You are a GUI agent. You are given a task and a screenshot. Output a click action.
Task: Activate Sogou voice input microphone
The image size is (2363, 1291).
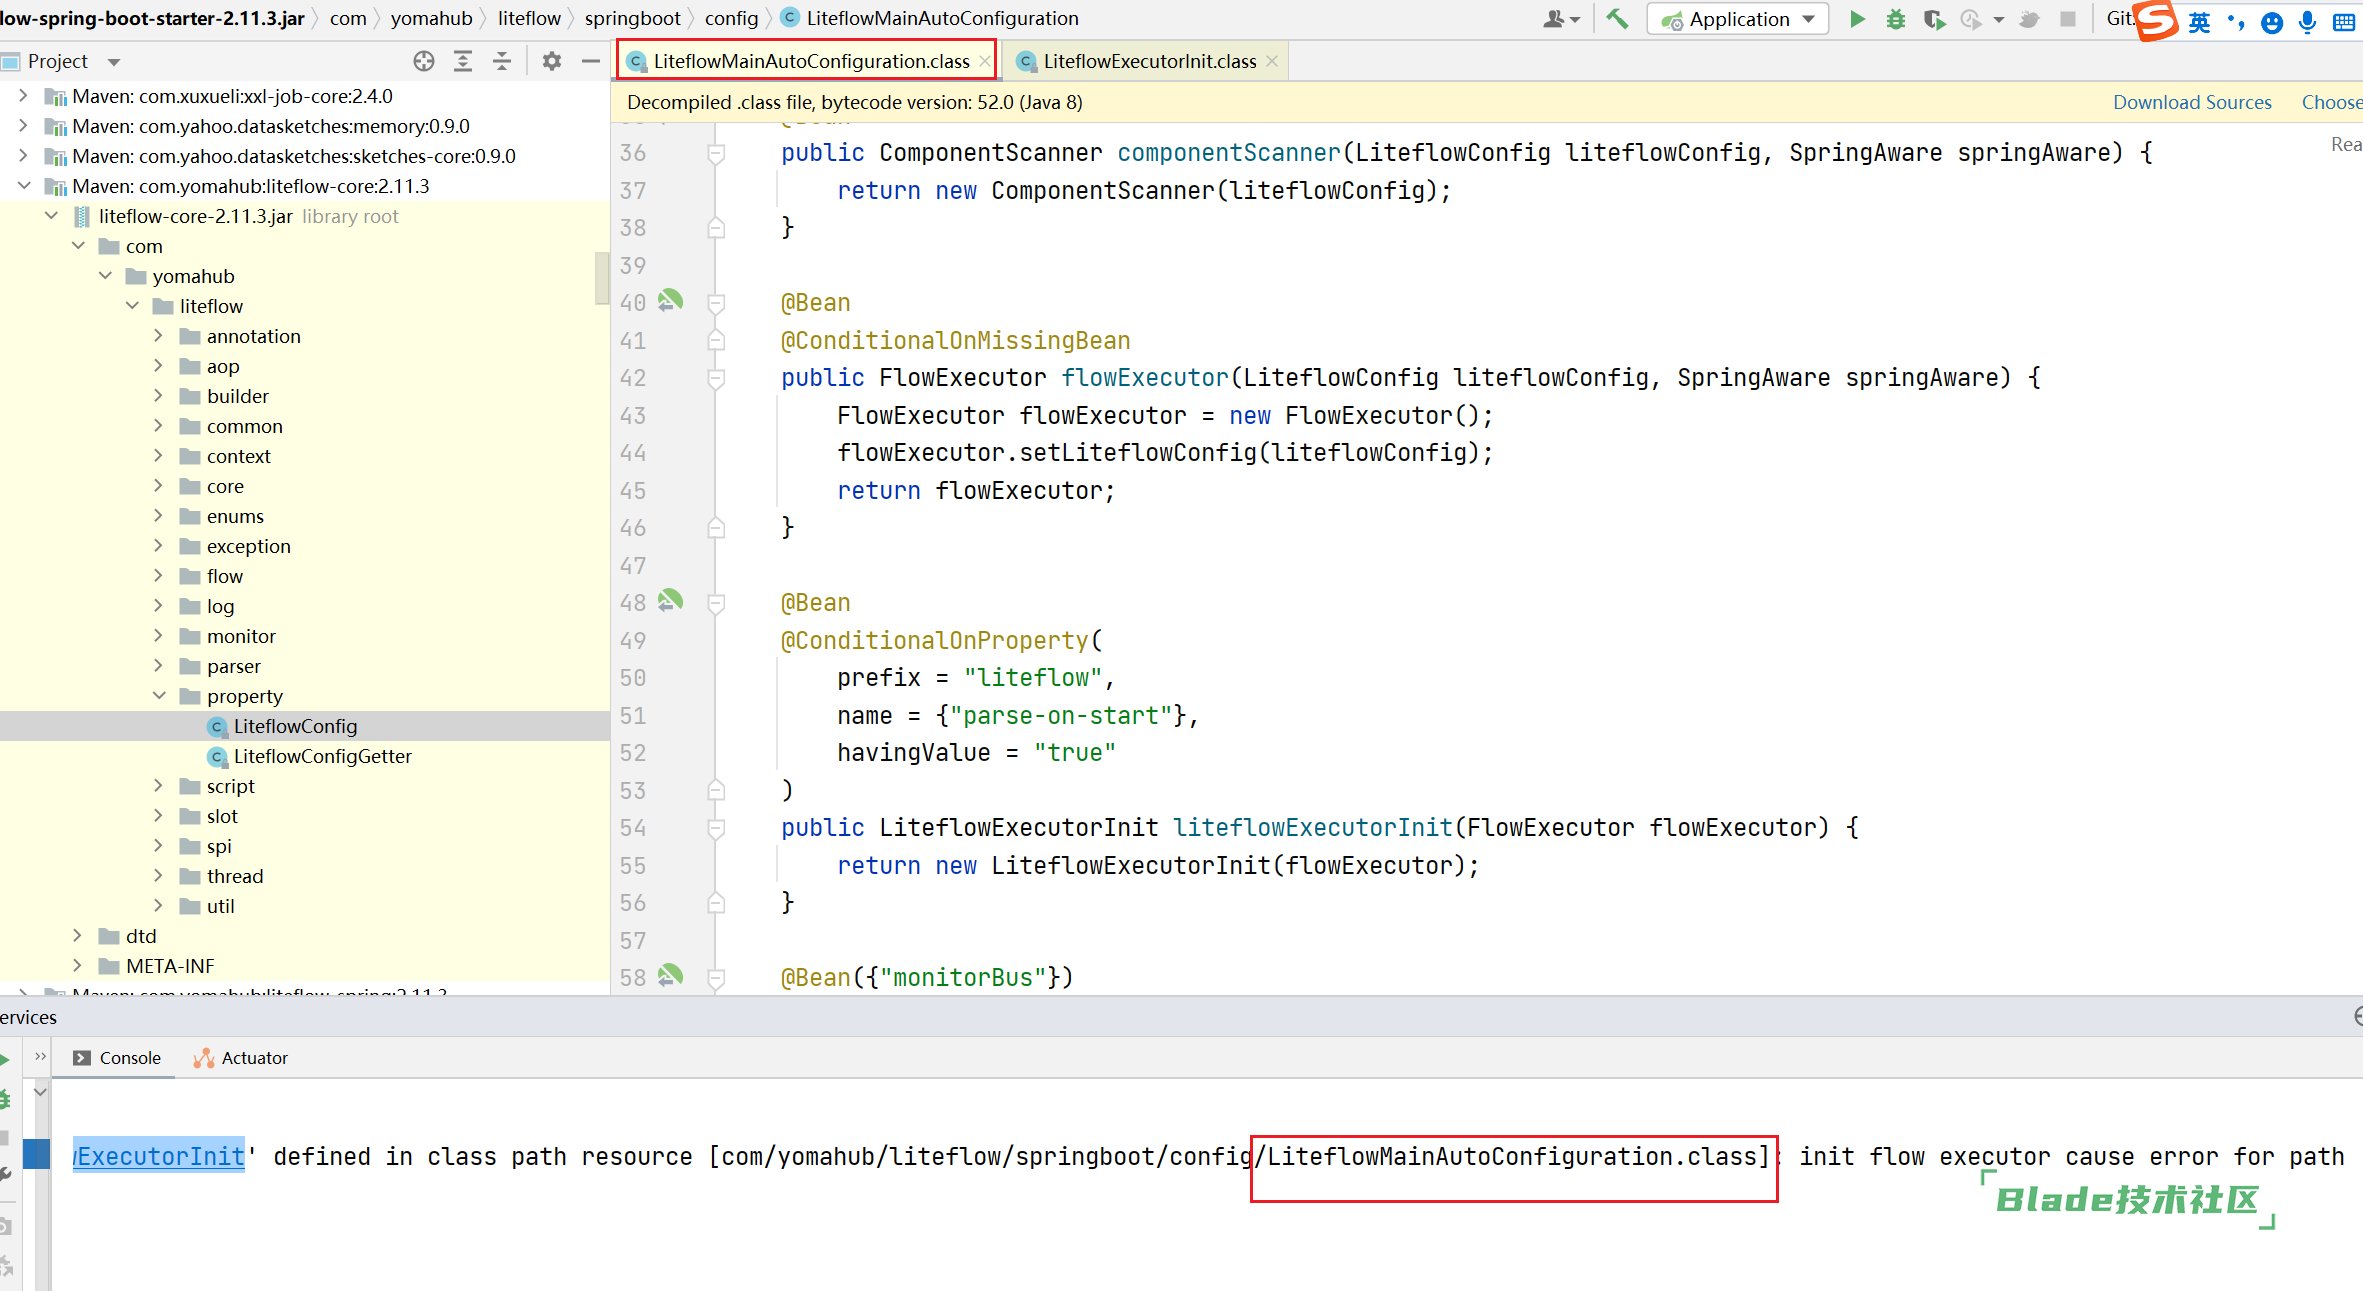tap(2307, 22)
